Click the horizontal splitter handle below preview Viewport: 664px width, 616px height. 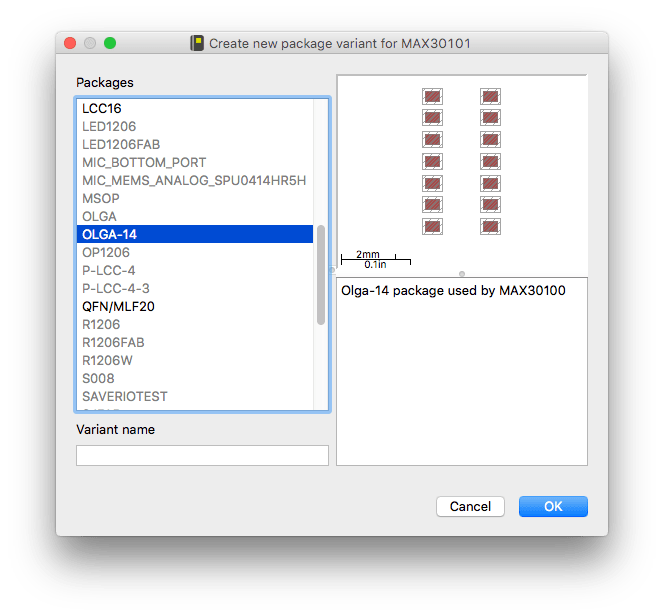[x=462, y=274]
